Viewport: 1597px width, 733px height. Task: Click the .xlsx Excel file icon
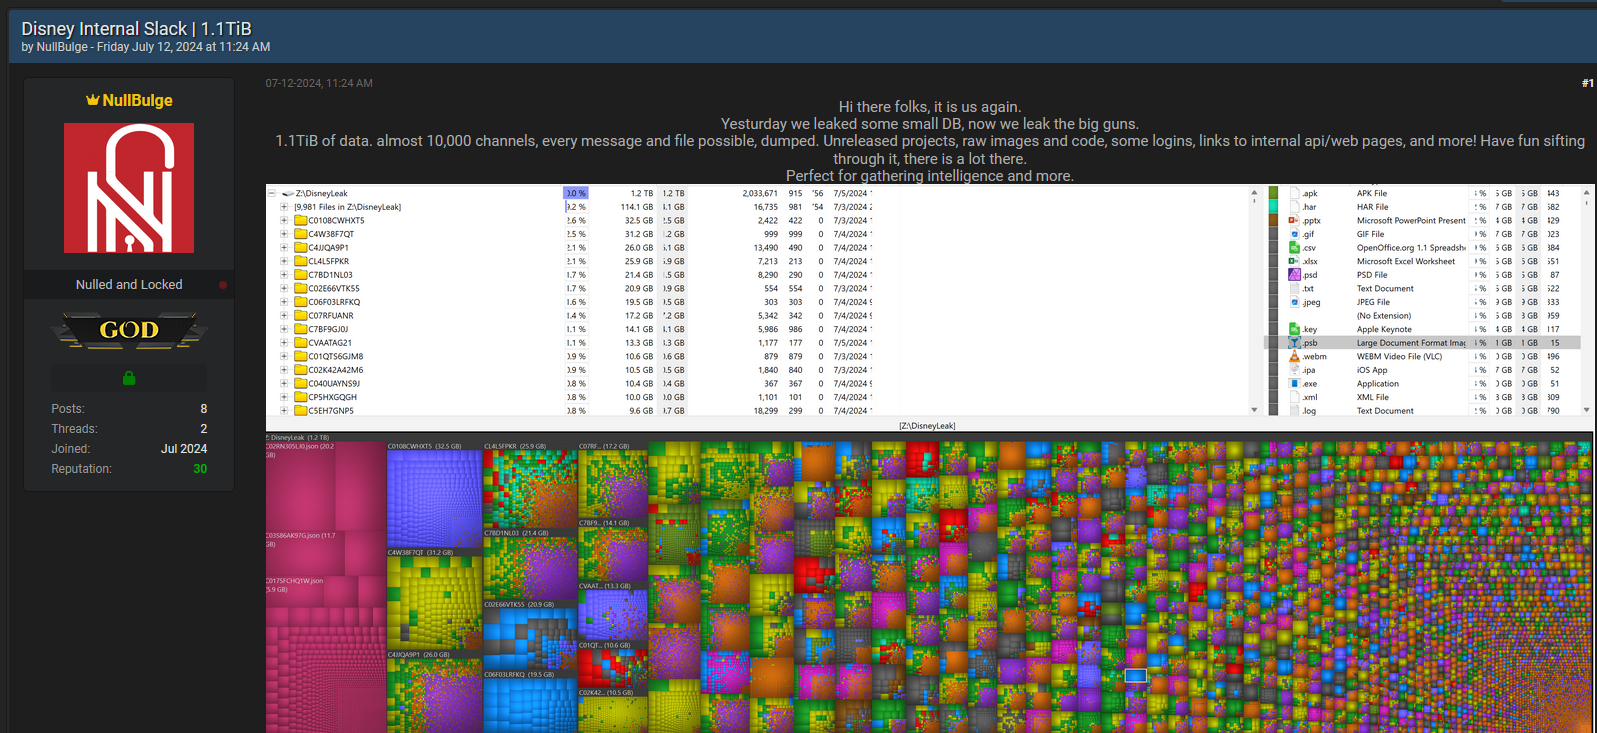(1294, 261)
